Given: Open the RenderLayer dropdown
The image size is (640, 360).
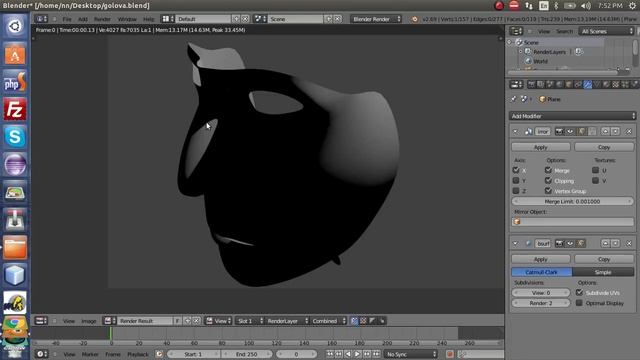Looking at the screenshot, I should tap(287, 321).
